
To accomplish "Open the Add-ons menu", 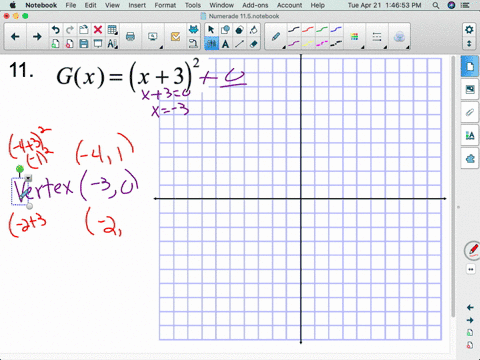I will tap(255, 5).
